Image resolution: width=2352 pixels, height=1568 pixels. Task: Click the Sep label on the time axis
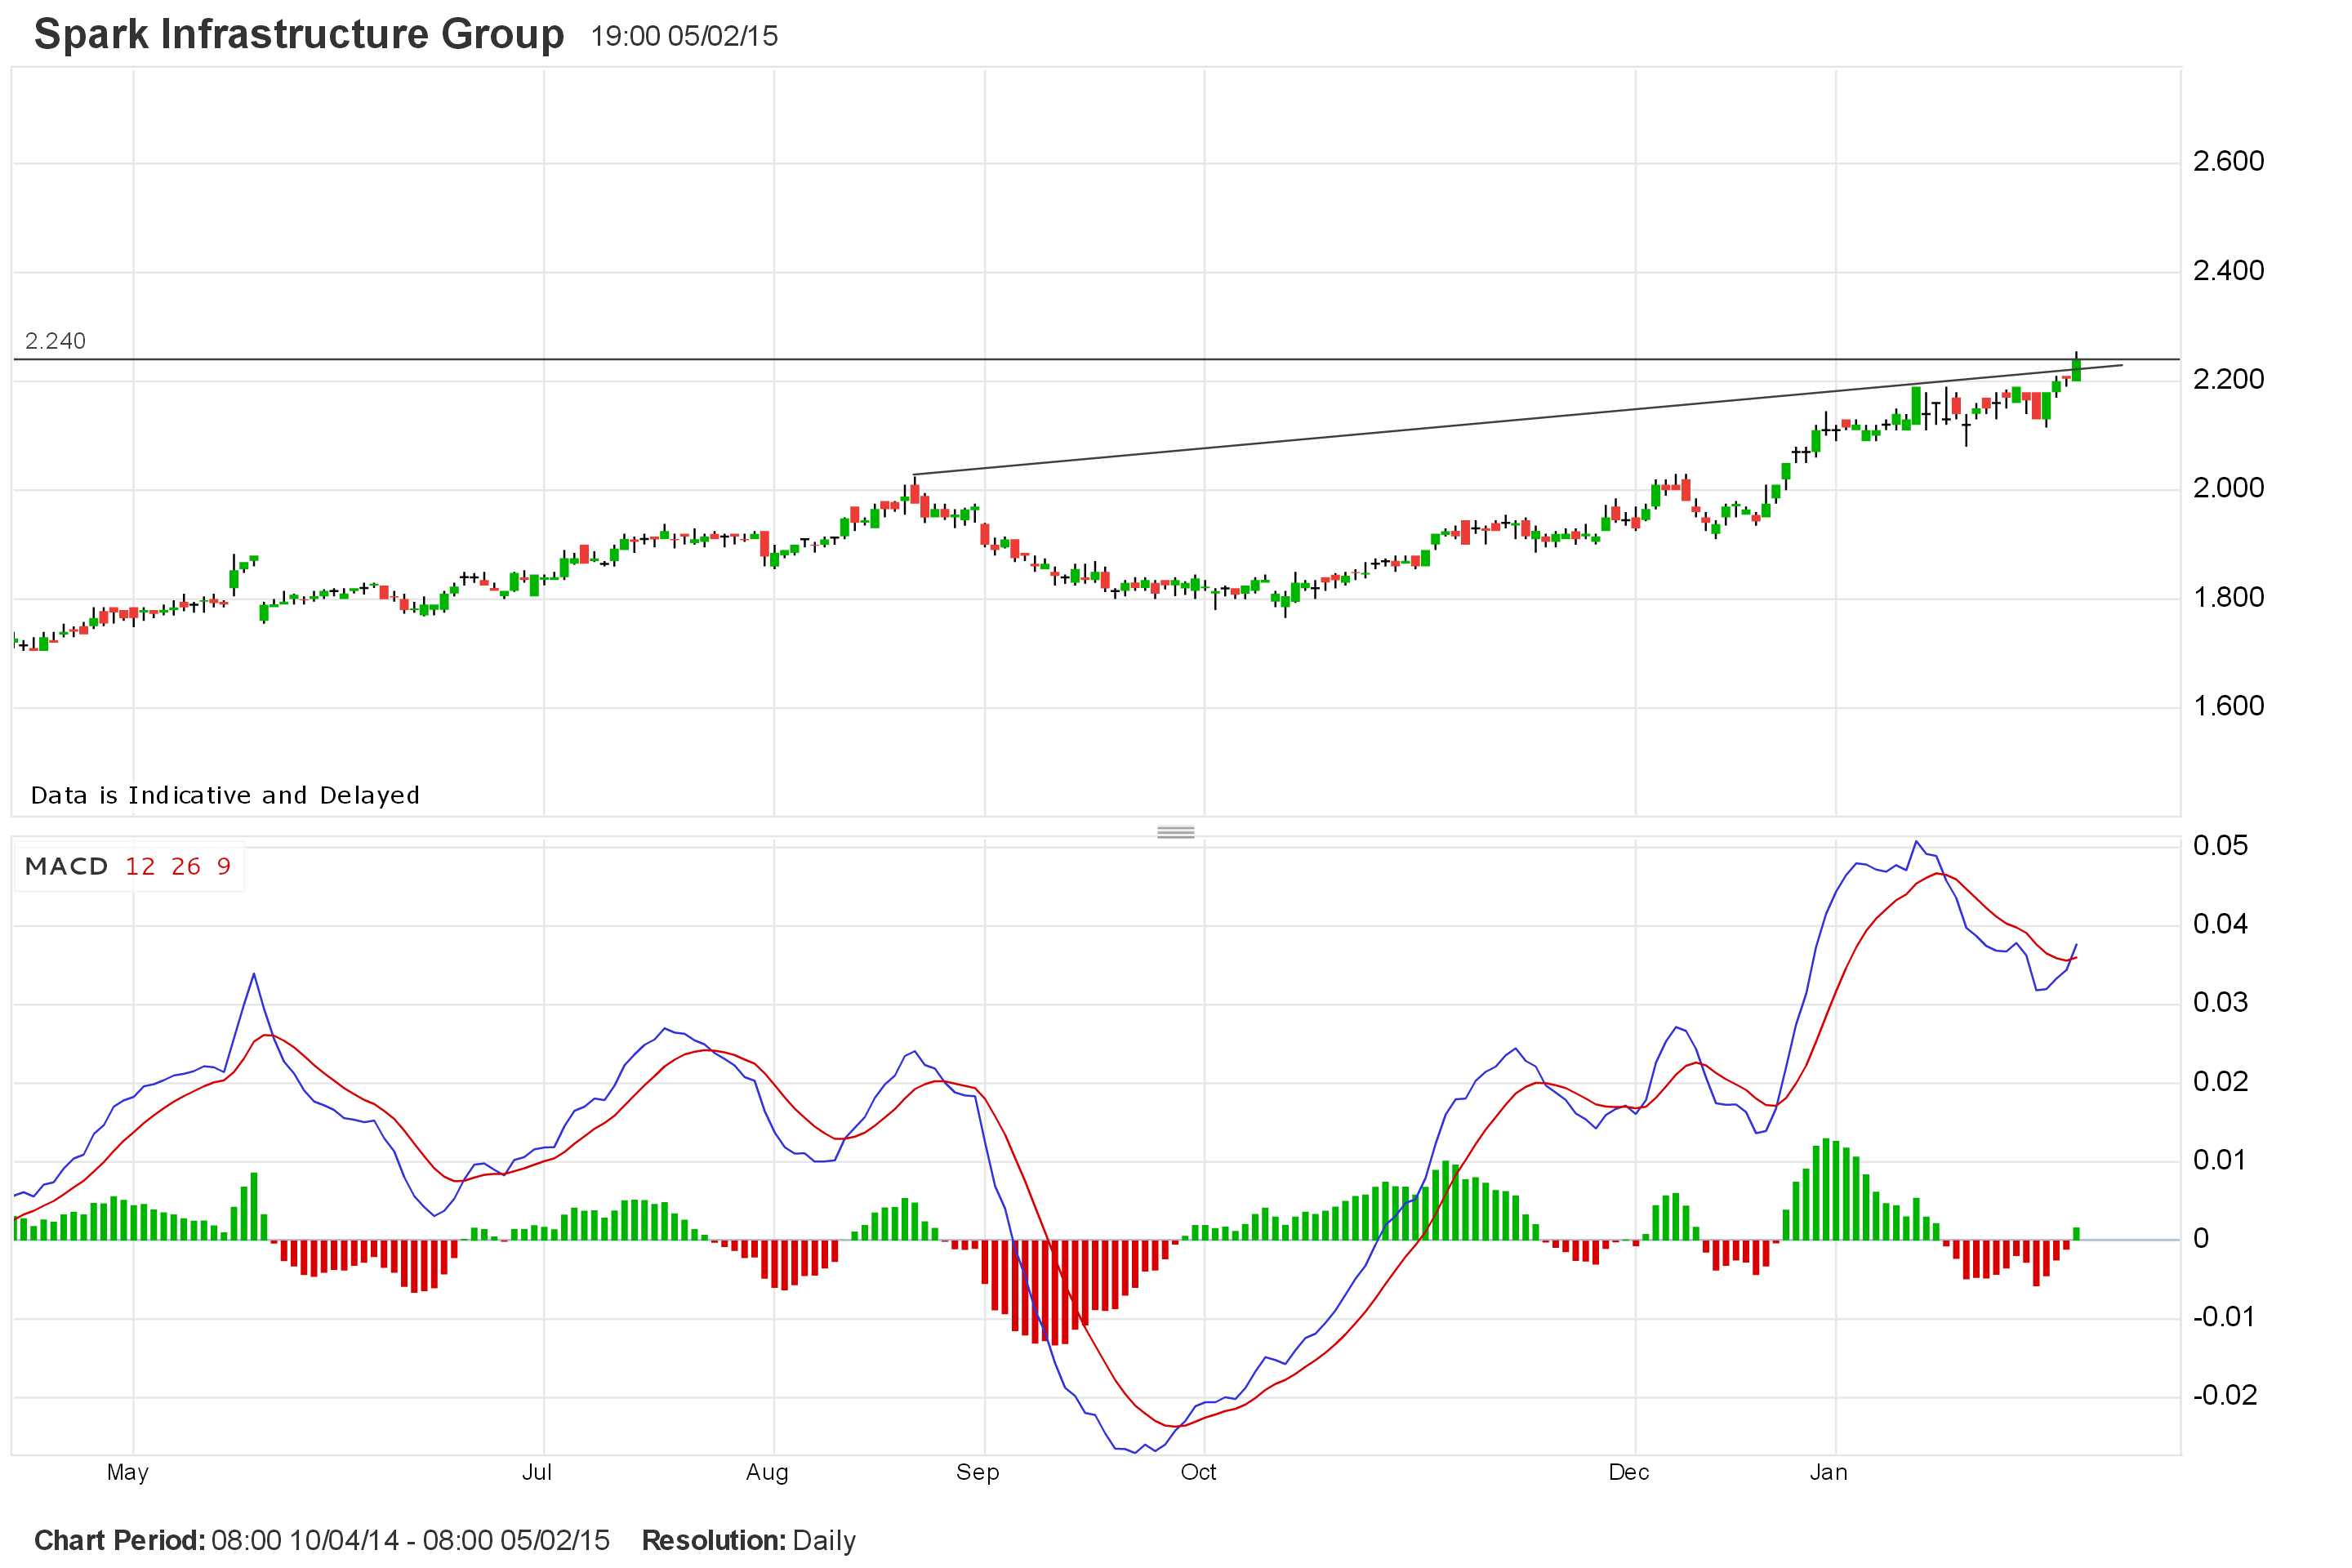point(977,1473)
